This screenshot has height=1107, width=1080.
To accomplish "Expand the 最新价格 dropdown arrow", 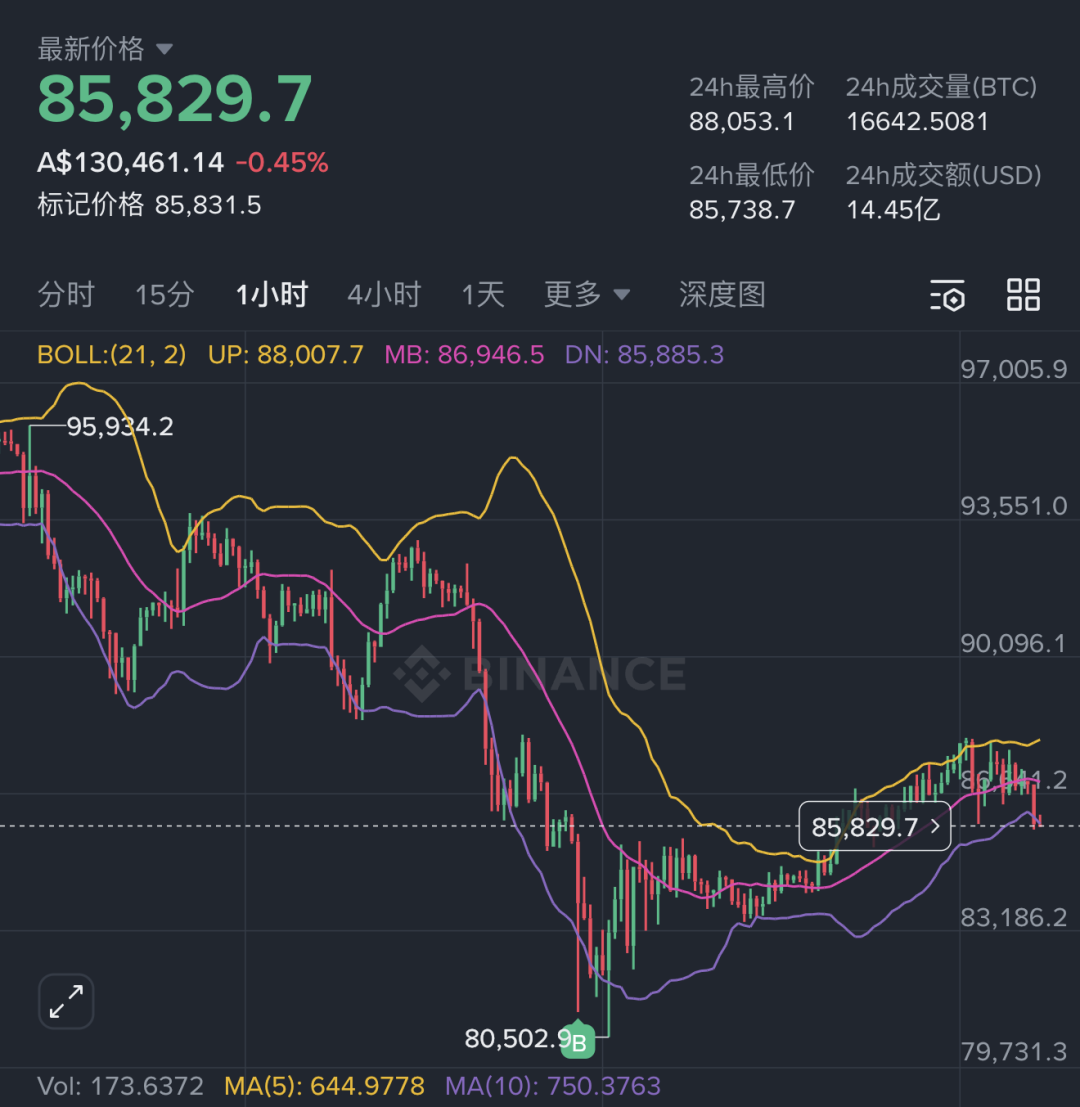I will 164,49.
